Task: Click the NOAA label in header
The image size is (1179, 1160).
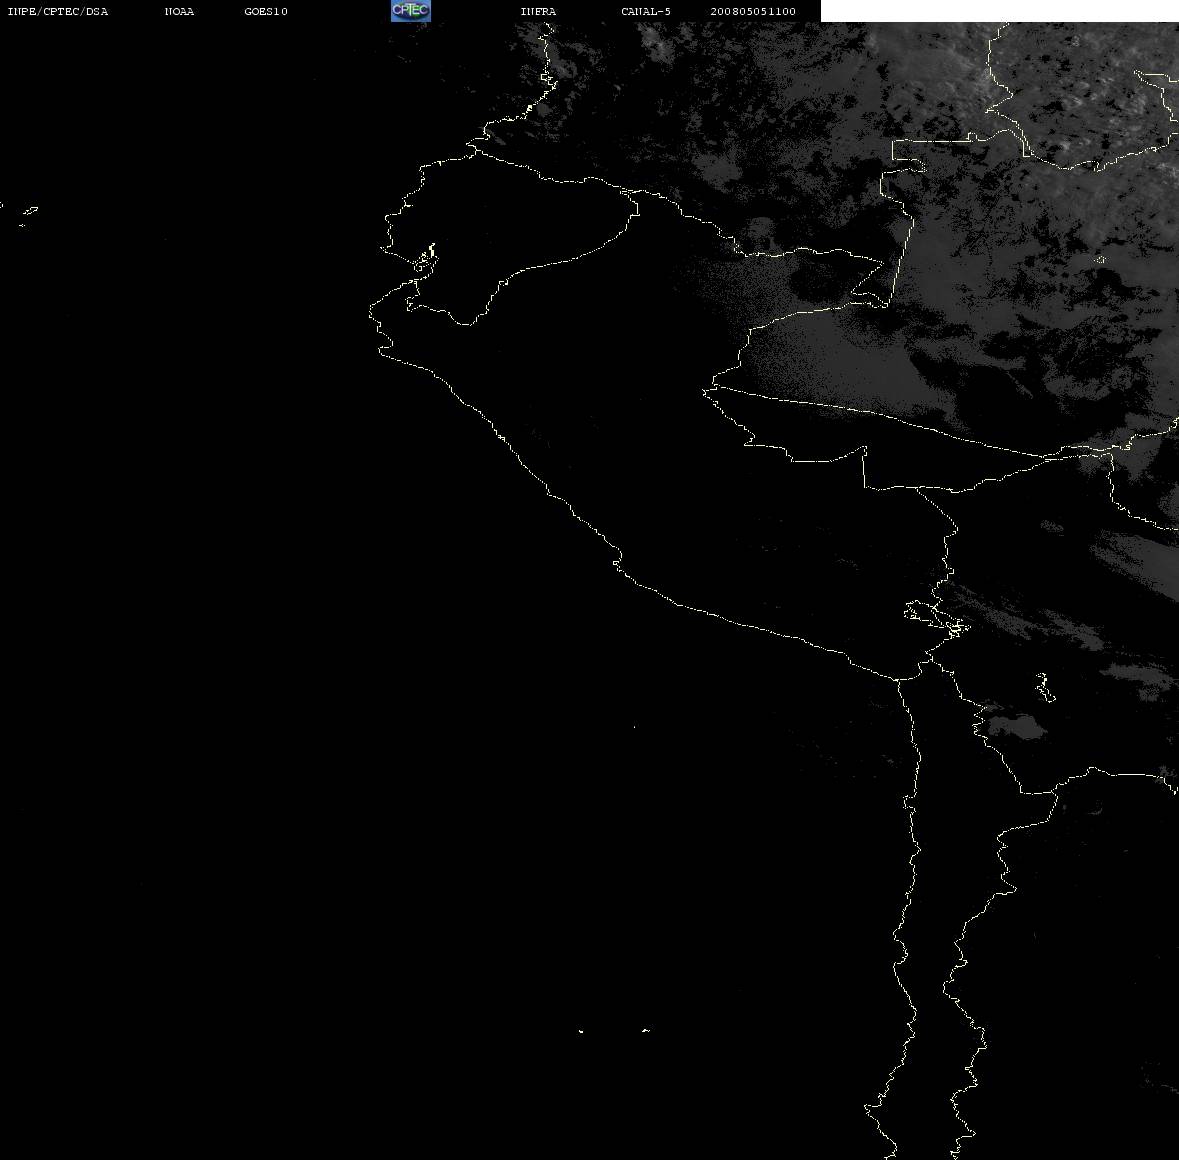Action: (179, 11)
